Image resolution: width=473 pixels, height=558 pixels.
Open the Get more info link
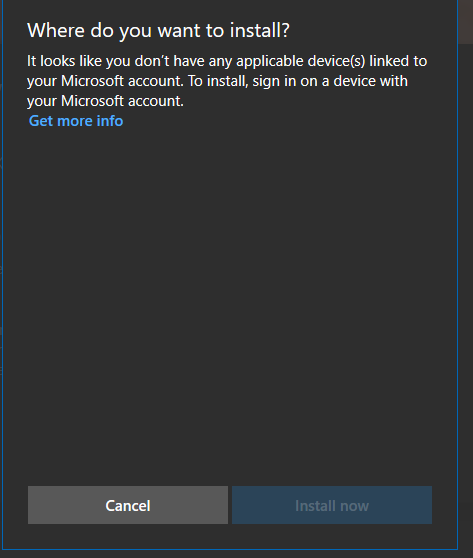pyautogui.click(x=76, y=121)
